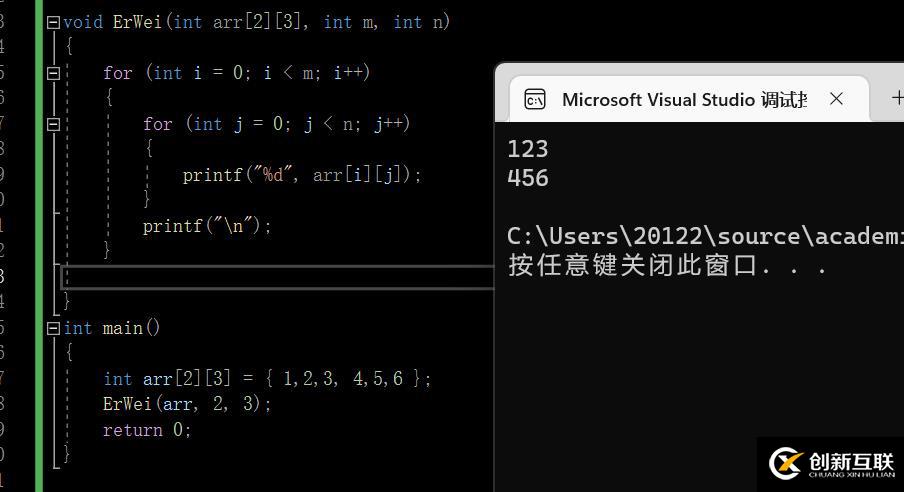
Task: Collapse the inner for-loop with variable j
Action: click(x=53, y=124)
